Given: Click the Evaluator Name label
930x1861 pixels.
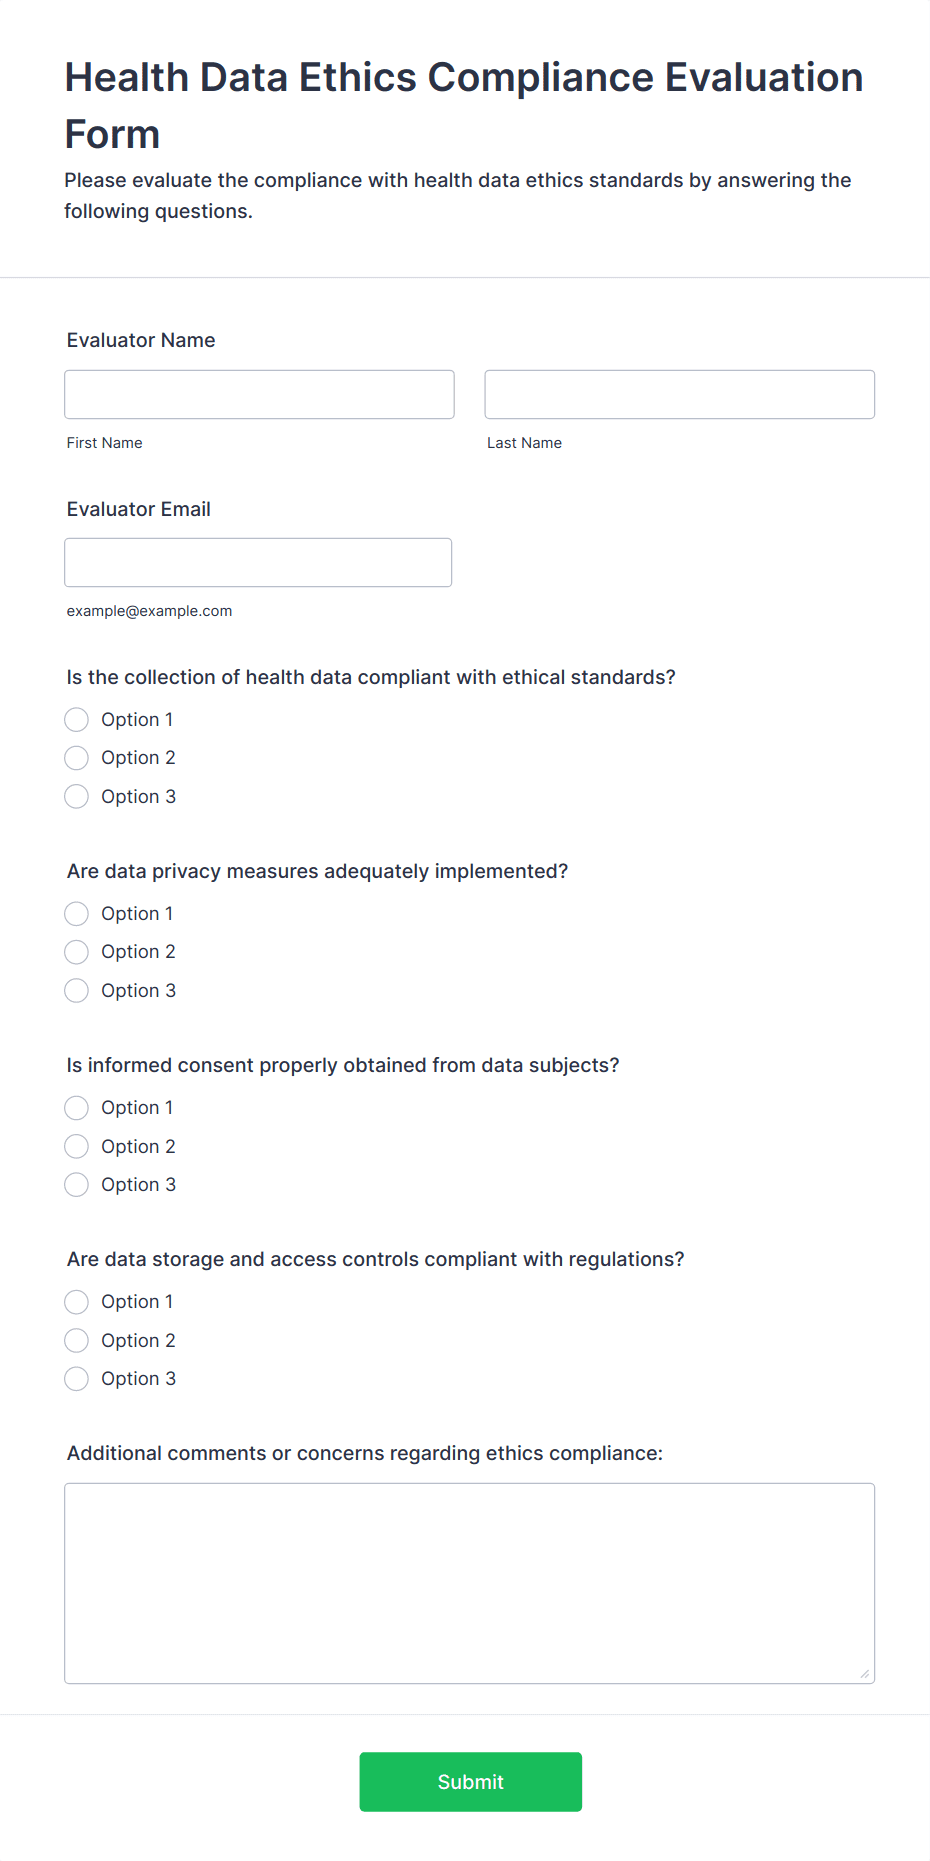Looking at the screenshot, I should pyautogui.click(x=141, y=340).
